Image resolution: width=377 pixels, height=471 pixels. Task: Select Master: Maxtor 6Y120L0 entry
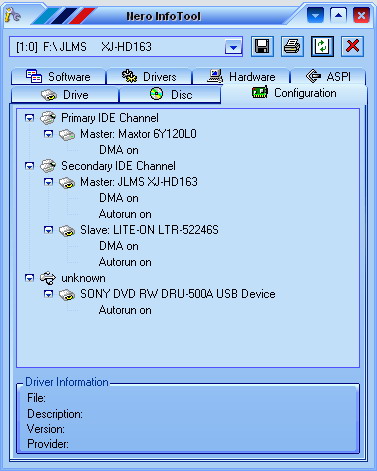tap(138, 134)
